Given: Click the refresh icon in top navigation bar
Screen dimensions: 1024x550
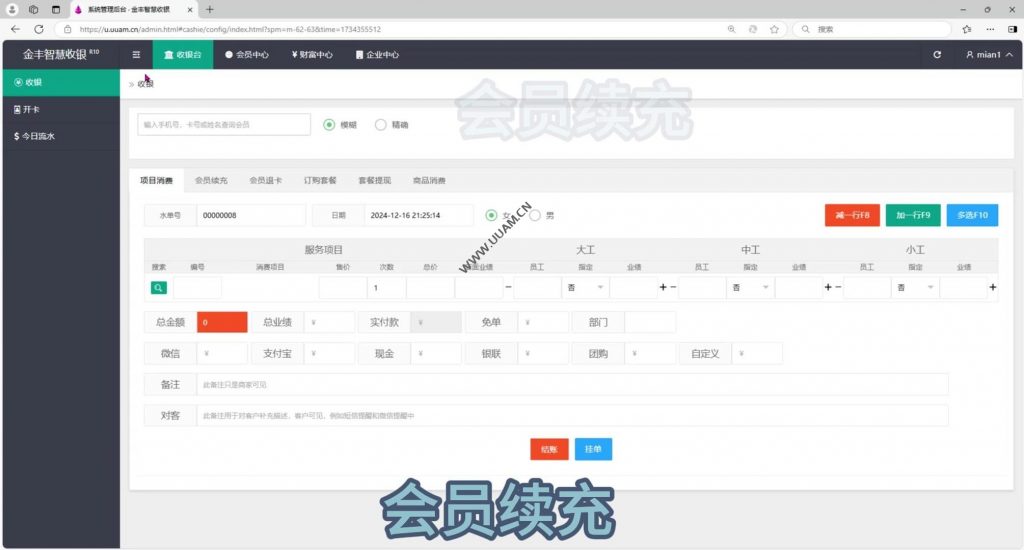Looking at the screenshot, I should point(936,55).
